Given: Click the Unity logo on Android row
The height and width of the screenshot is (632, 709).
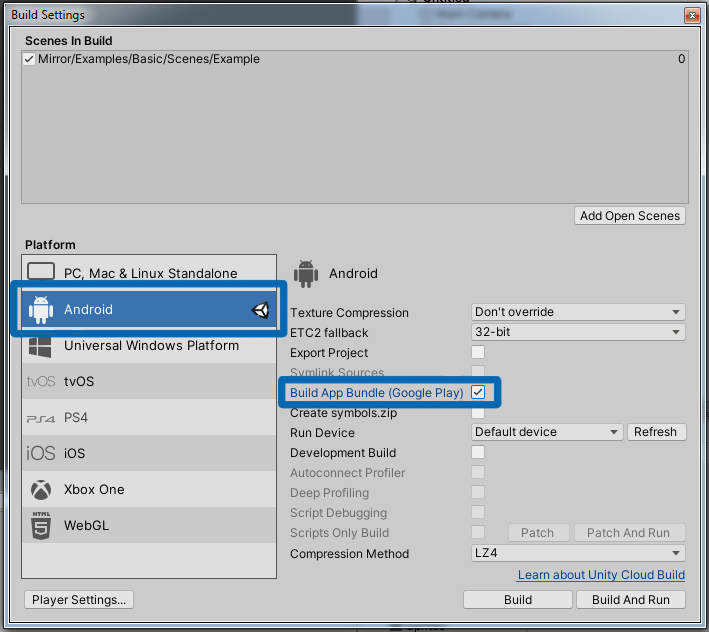Looking at the screenshot, I should pyautogui.click(x=261, y=310).
